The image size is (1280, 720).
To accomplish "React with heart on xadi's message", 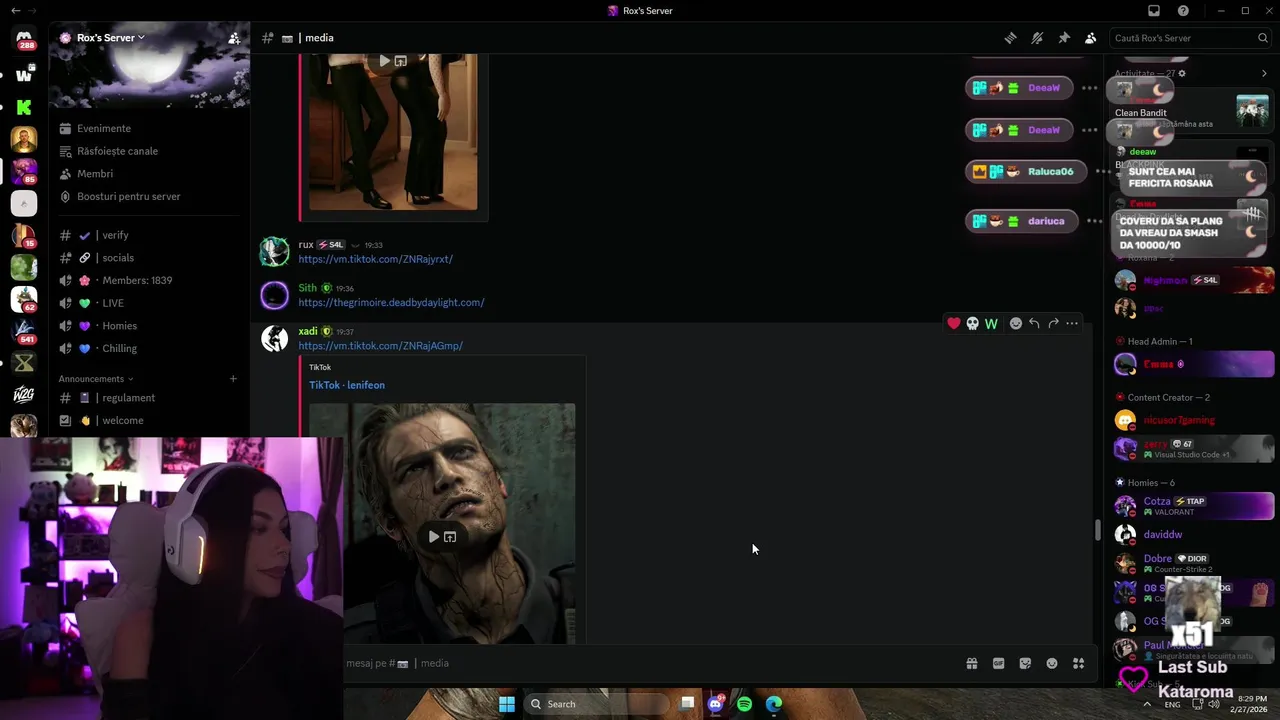I will point(954,323).
